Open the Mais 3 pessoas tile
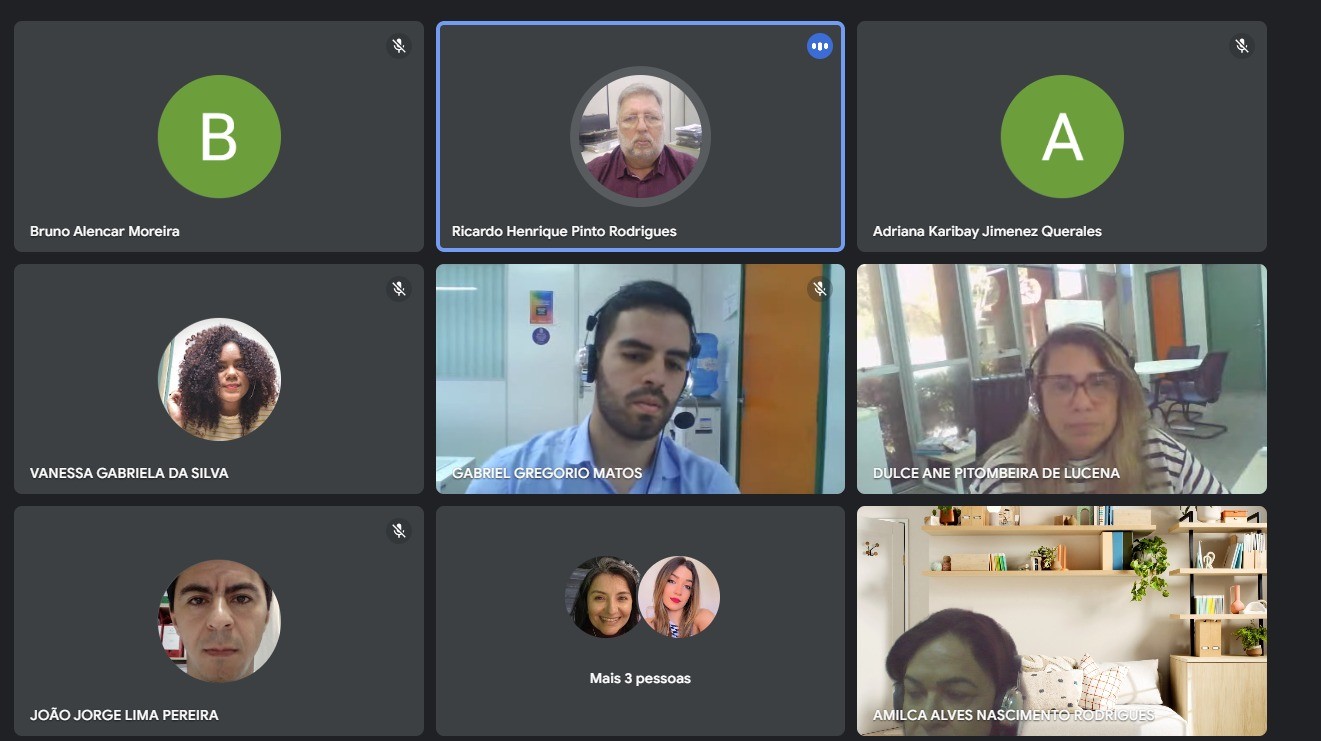 click(640, 621)
